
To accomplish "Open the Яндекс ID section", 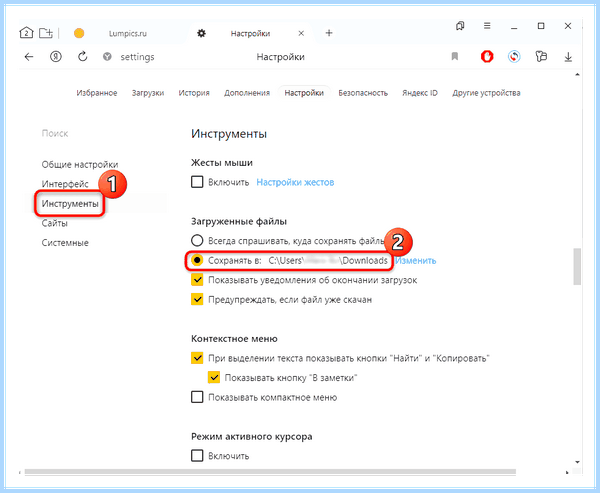I will [x=420, y=93].
